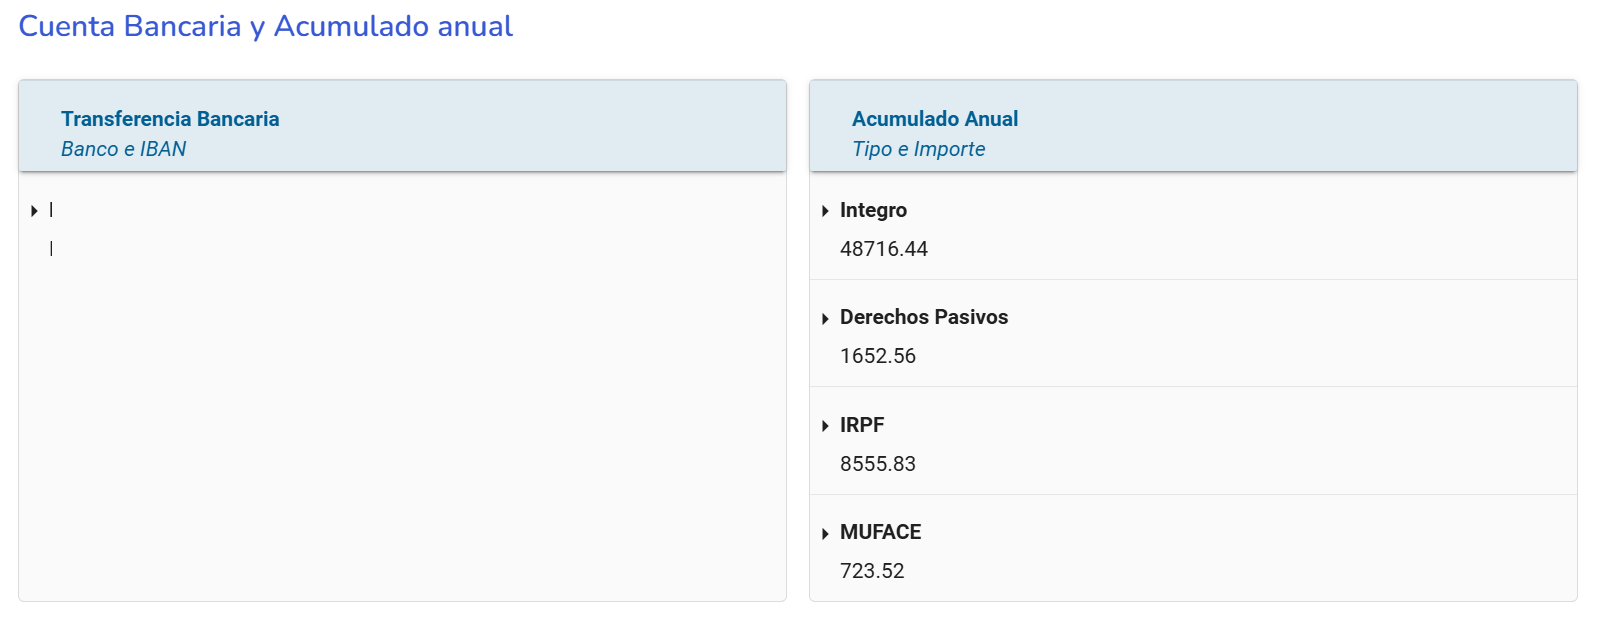Image resolution: width=1610 pixels, height=627 pixels.
Task: Click the empty IBAN value line
Action: (52, 249)
